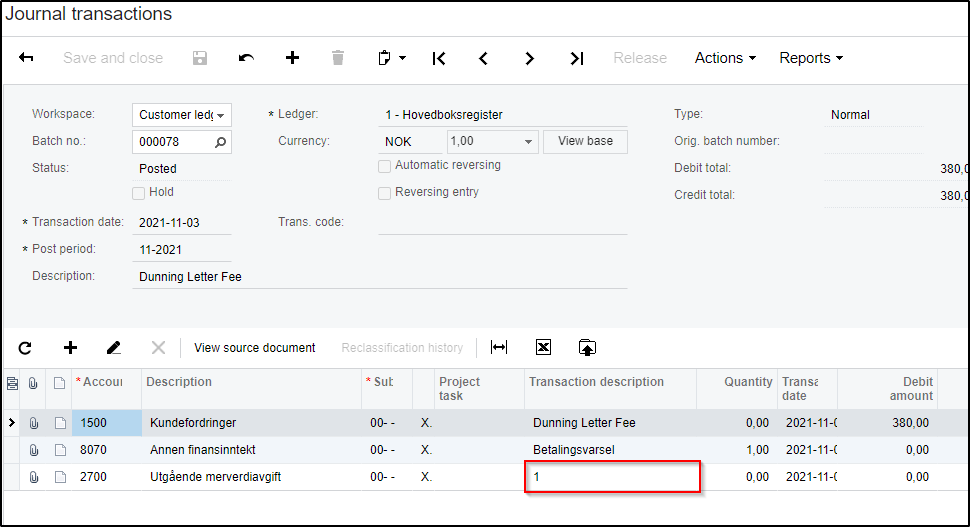Export grid lines to Excel

click(x=543, y=348)
